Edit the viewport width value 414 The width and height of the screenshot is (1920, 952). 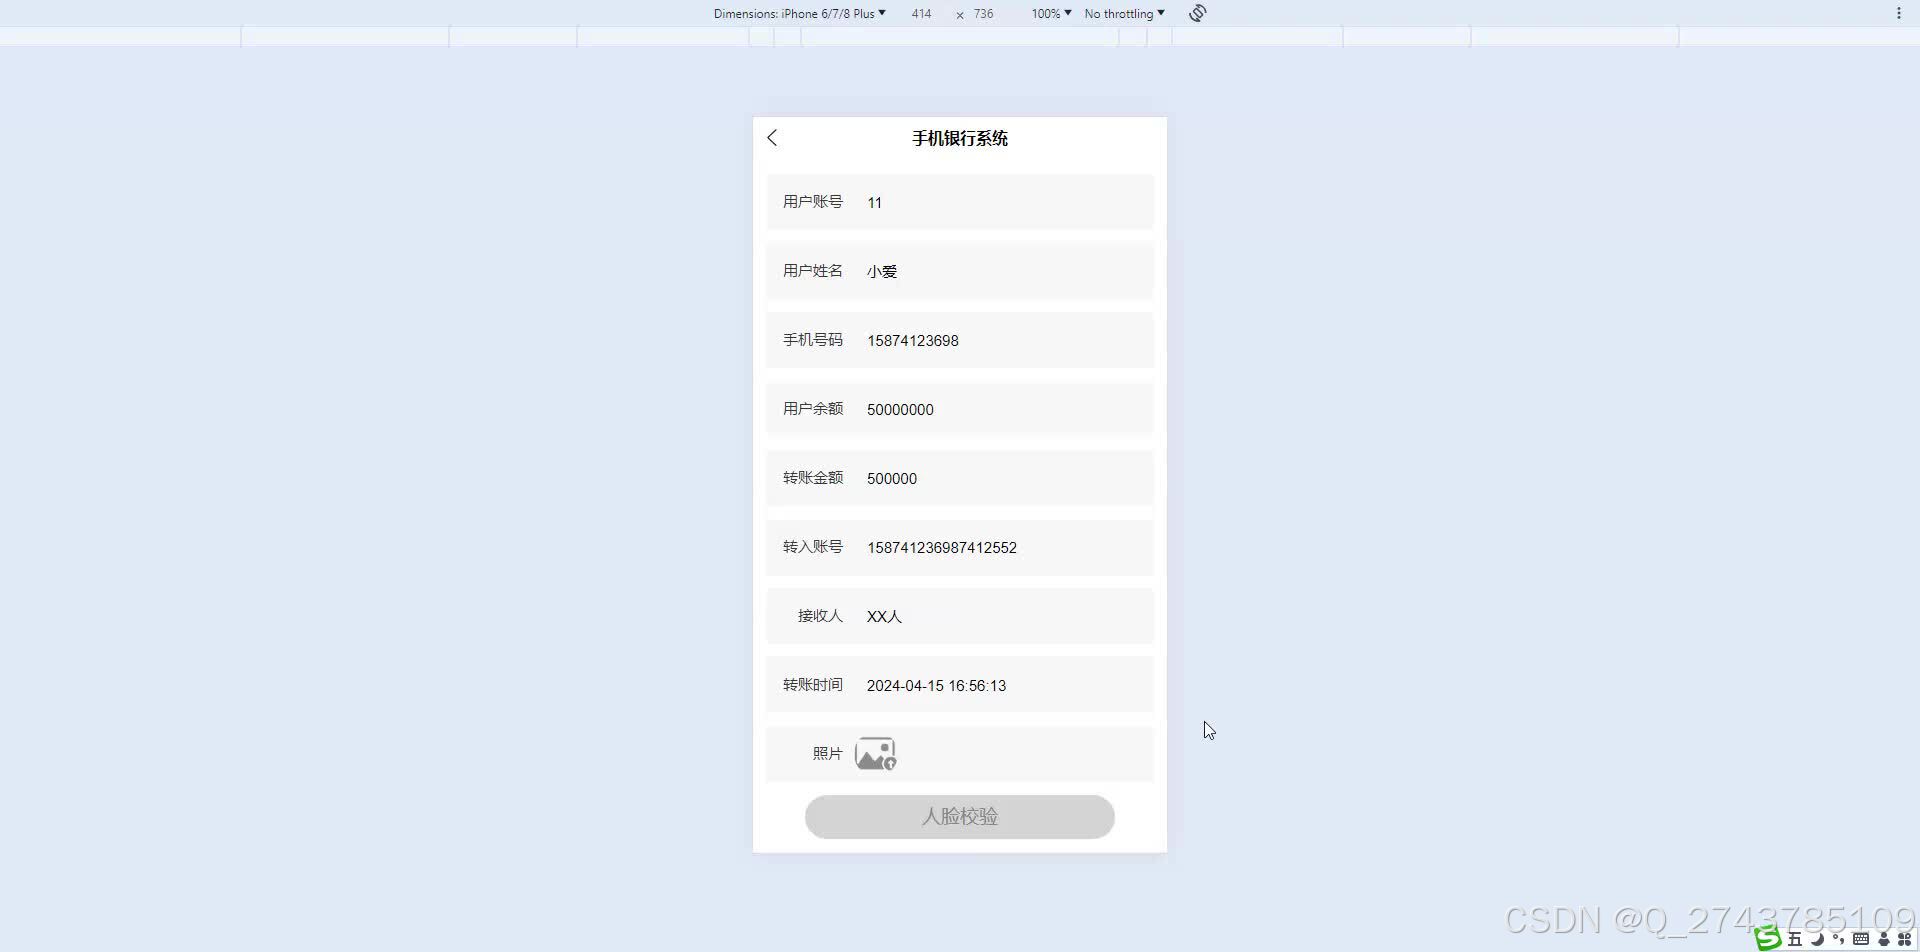pyautogui.click(x=921, y=14)
